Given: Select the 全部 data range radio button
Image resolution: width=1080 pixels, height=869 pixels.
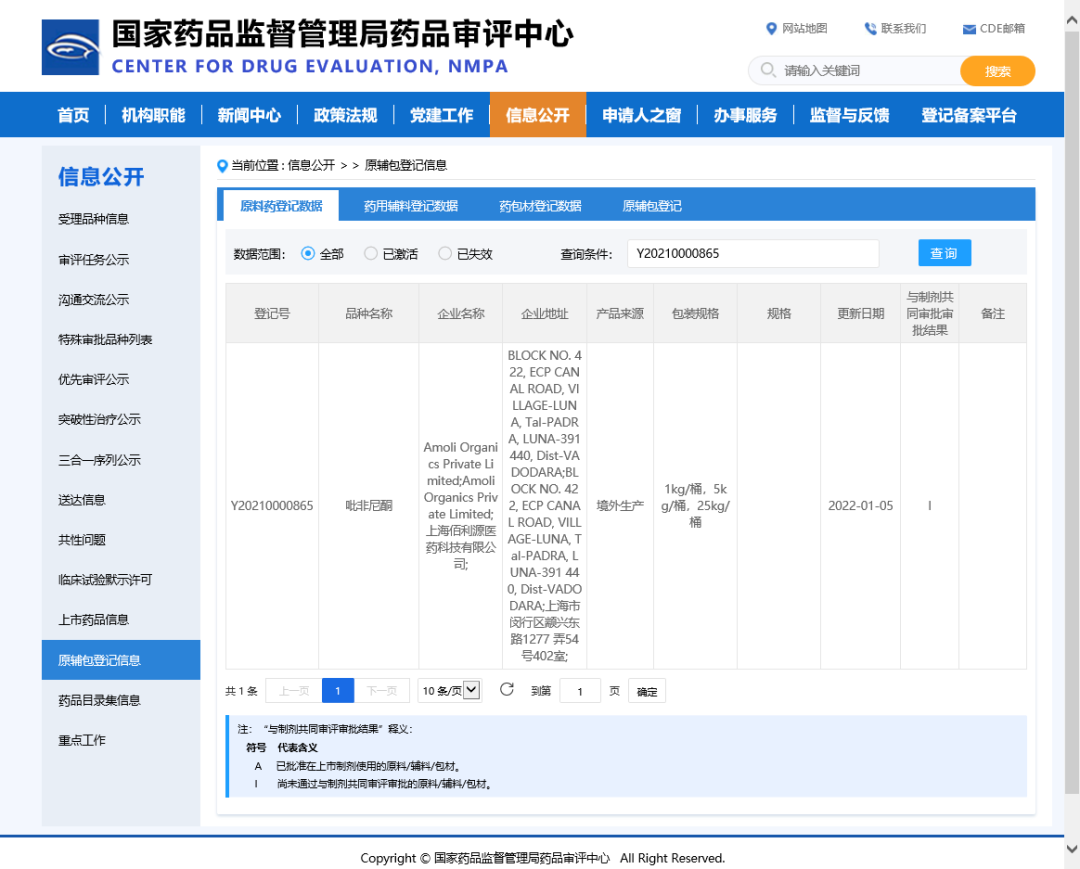Looking at the screenshot, I should point(308,254).
